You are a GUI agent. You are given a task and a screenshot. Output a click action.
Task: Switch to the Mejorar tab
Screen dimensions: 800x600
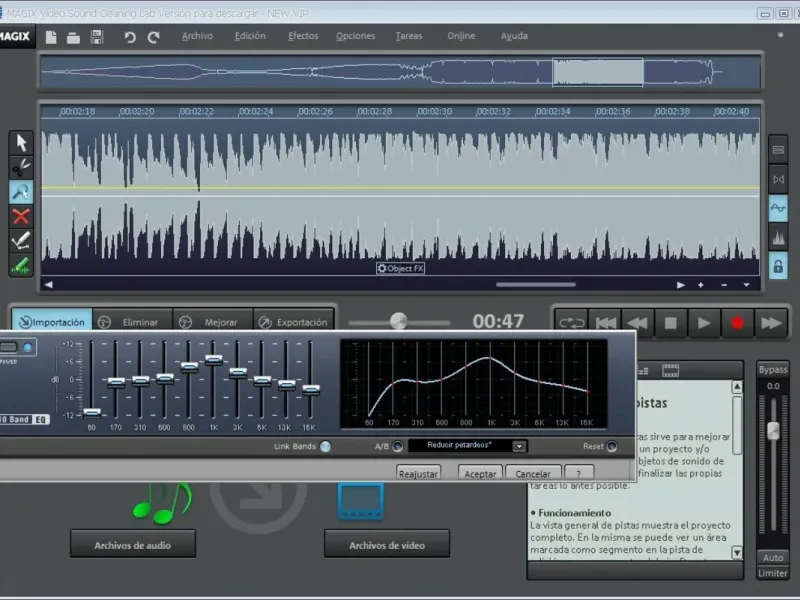click(x=213, y=322)
